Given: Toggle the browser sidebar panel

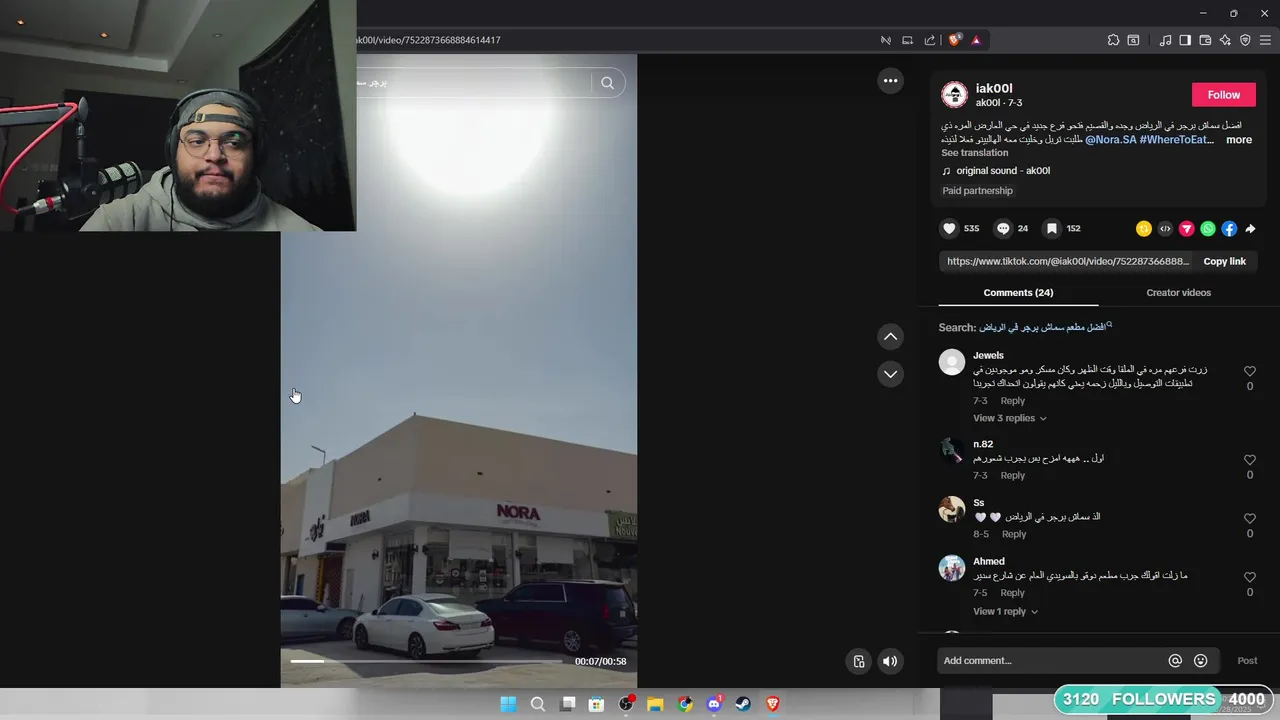Looking at the screenshot, I should [x=1185, y=40].
